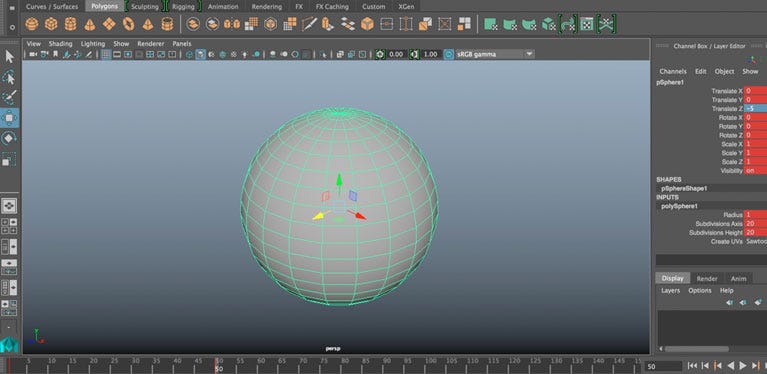
Task: Switch to the Curves / Surfaces shelf tab
Action: [52, 7]
